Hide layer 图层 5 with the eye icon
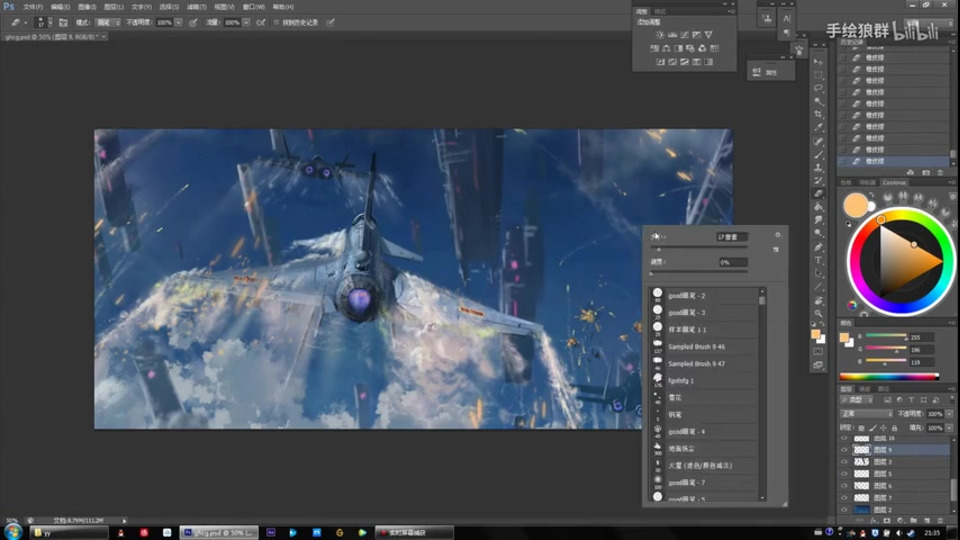Image resolution: width=960 pixels, height=540 pixels. [844, 474]
